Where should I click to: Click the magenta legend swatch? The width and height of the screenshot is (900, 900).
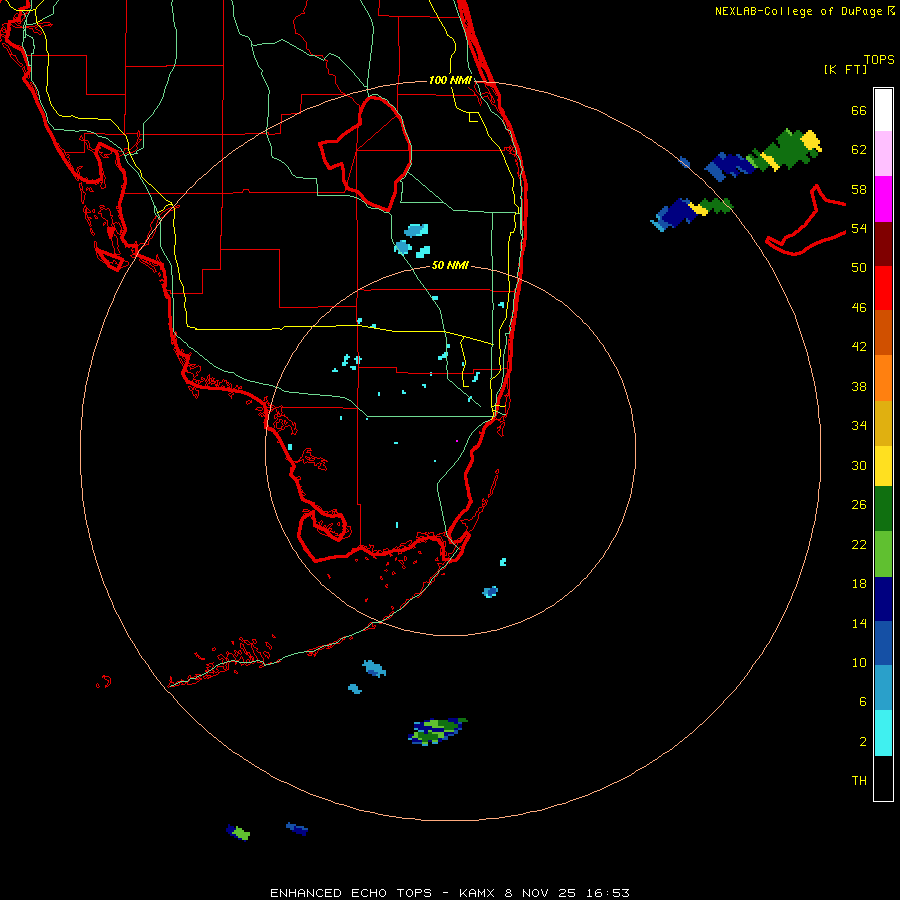pos(883,199)
